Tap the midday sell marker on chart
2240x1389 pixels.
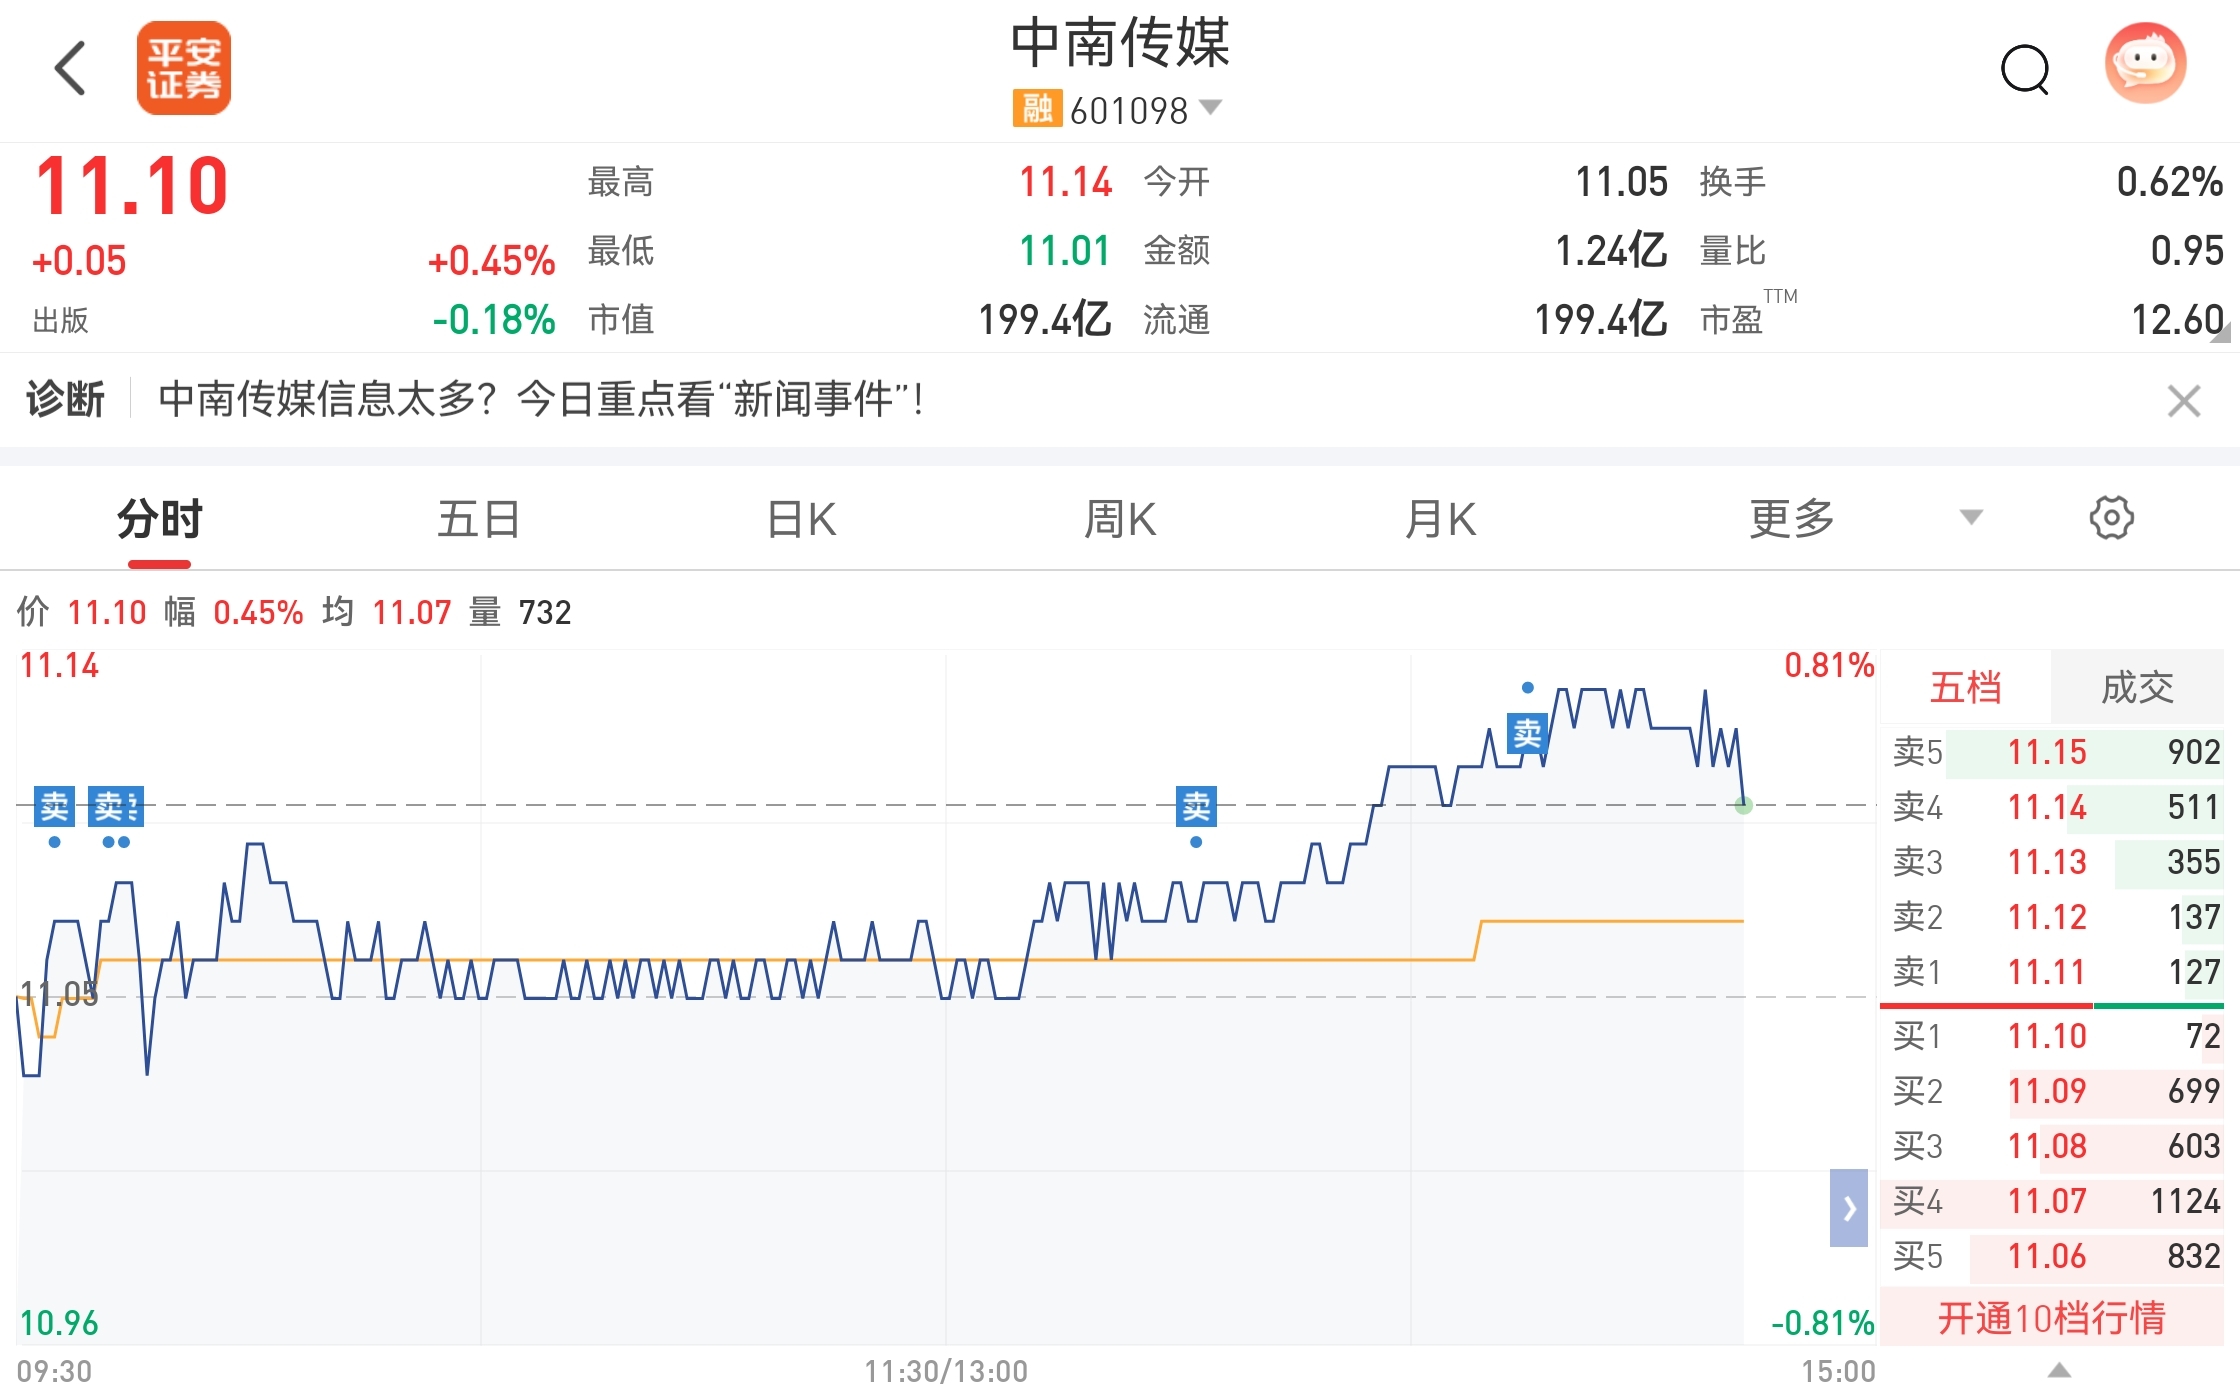click(1196, 806)
